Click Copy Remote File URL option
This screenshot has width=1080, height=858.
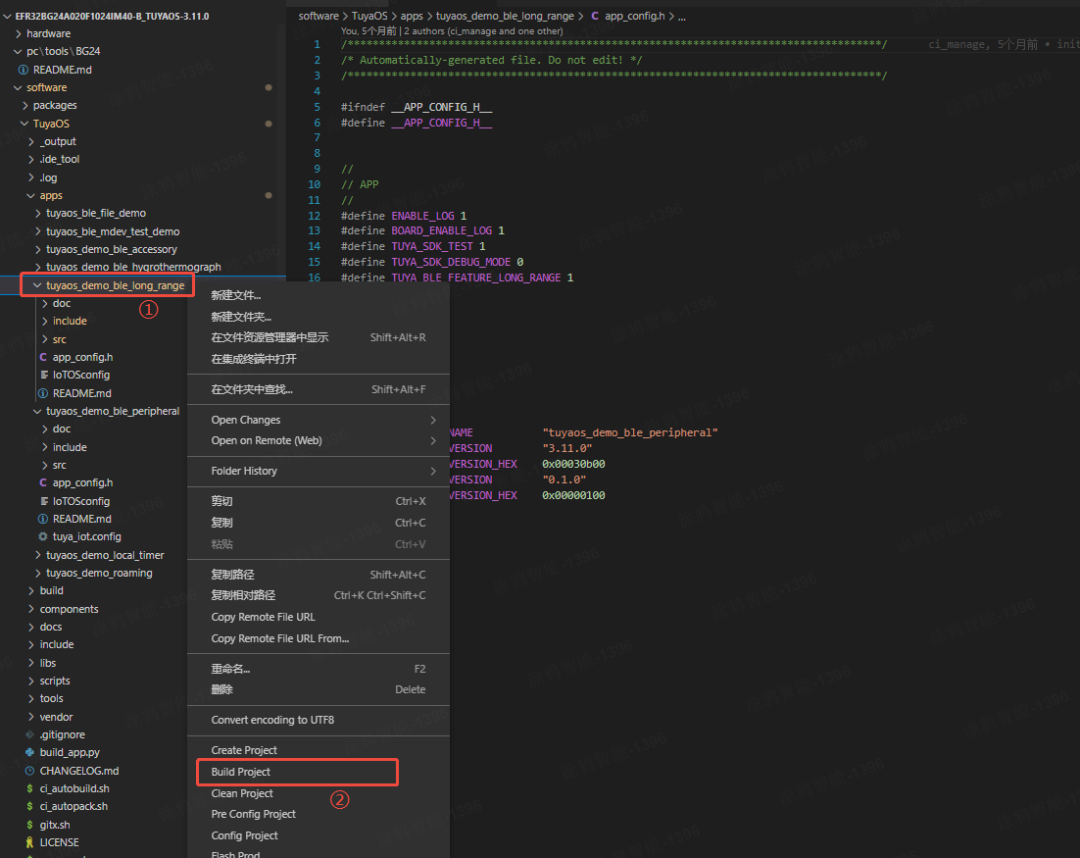click(x=262, y=617)
